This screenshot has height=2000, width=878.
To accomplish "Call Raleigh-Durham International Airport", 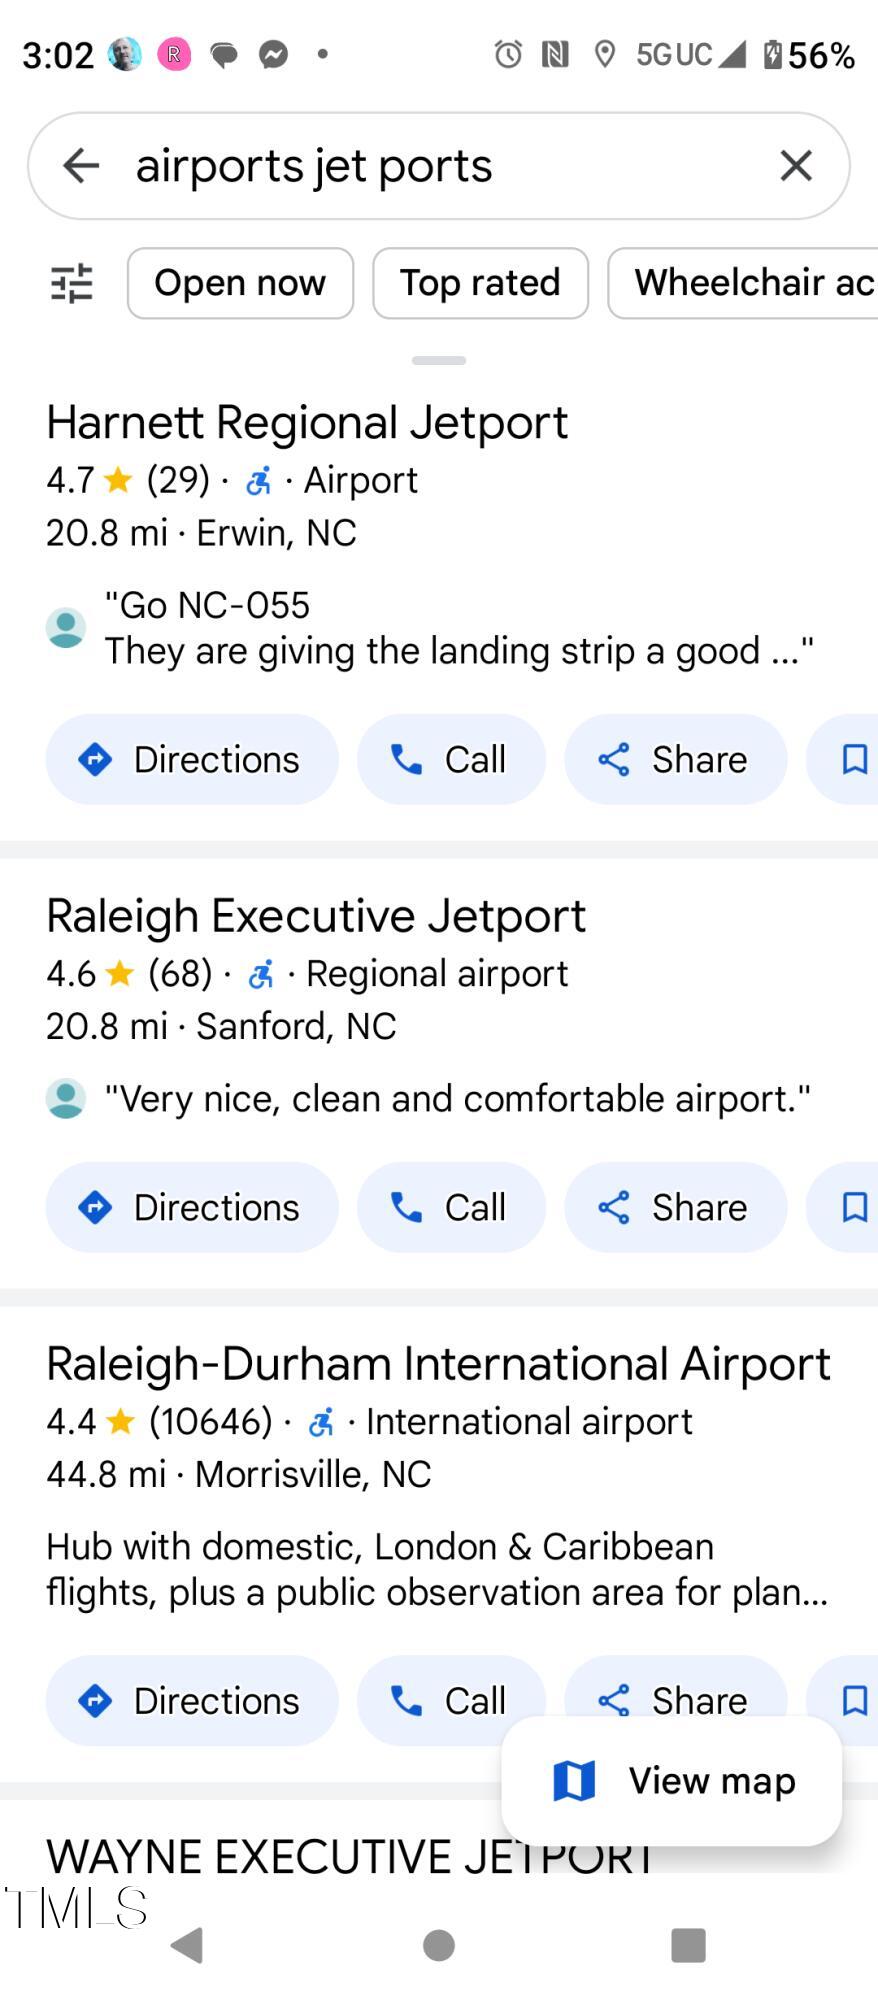I will (x=451, y=1700).
